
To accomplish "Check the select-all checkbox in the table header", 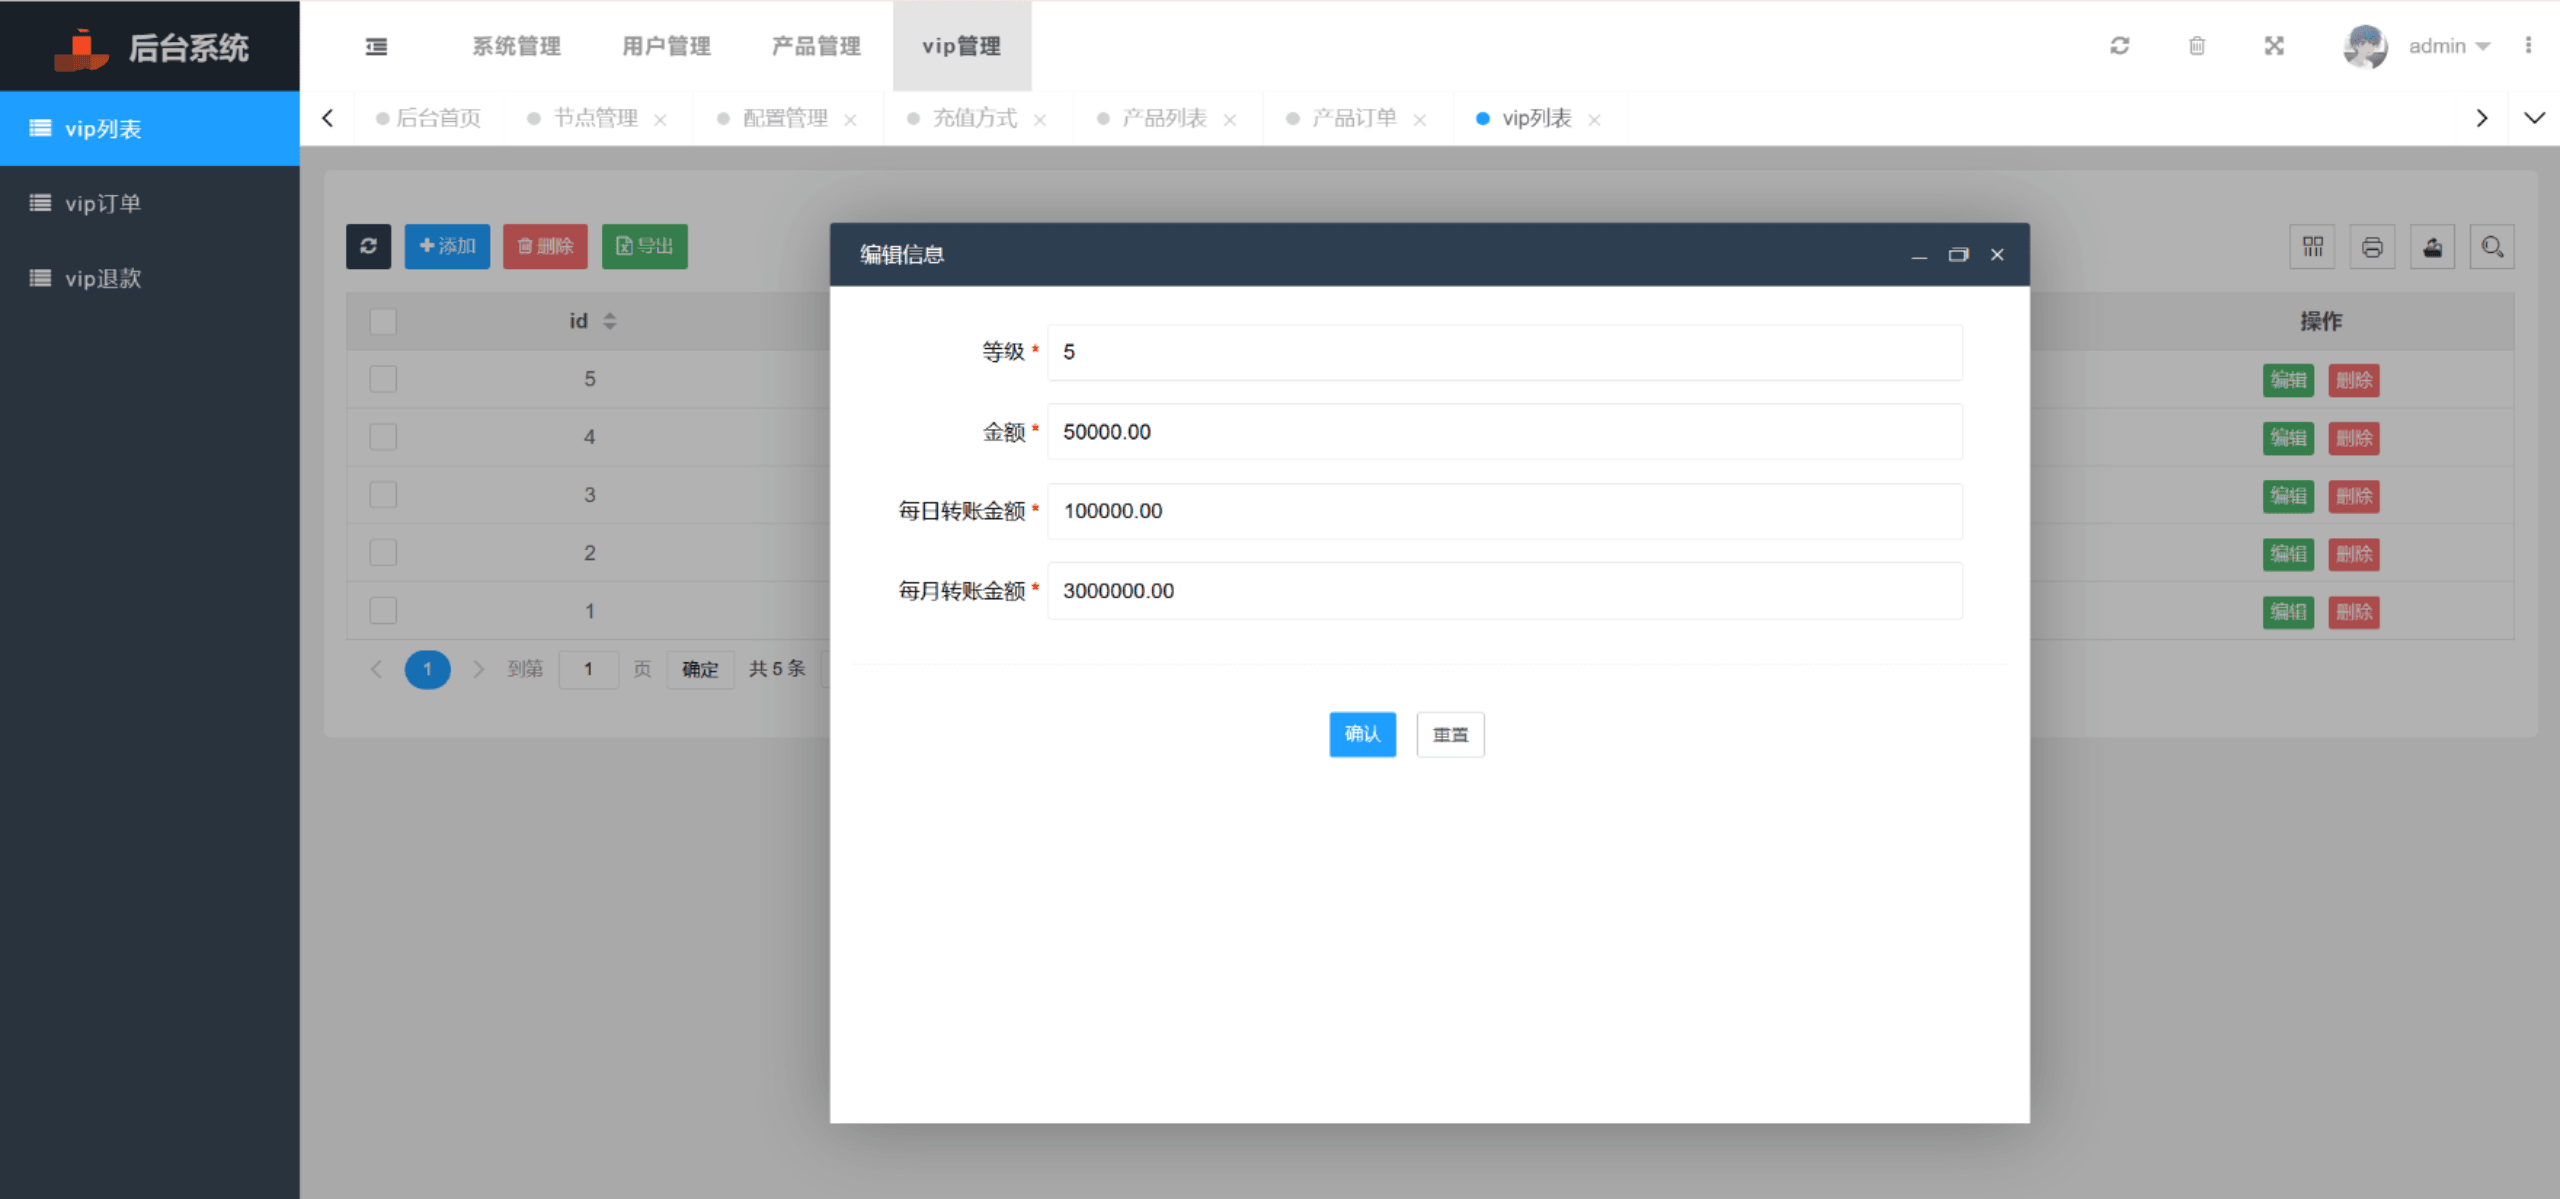I will tap(382, 321).
